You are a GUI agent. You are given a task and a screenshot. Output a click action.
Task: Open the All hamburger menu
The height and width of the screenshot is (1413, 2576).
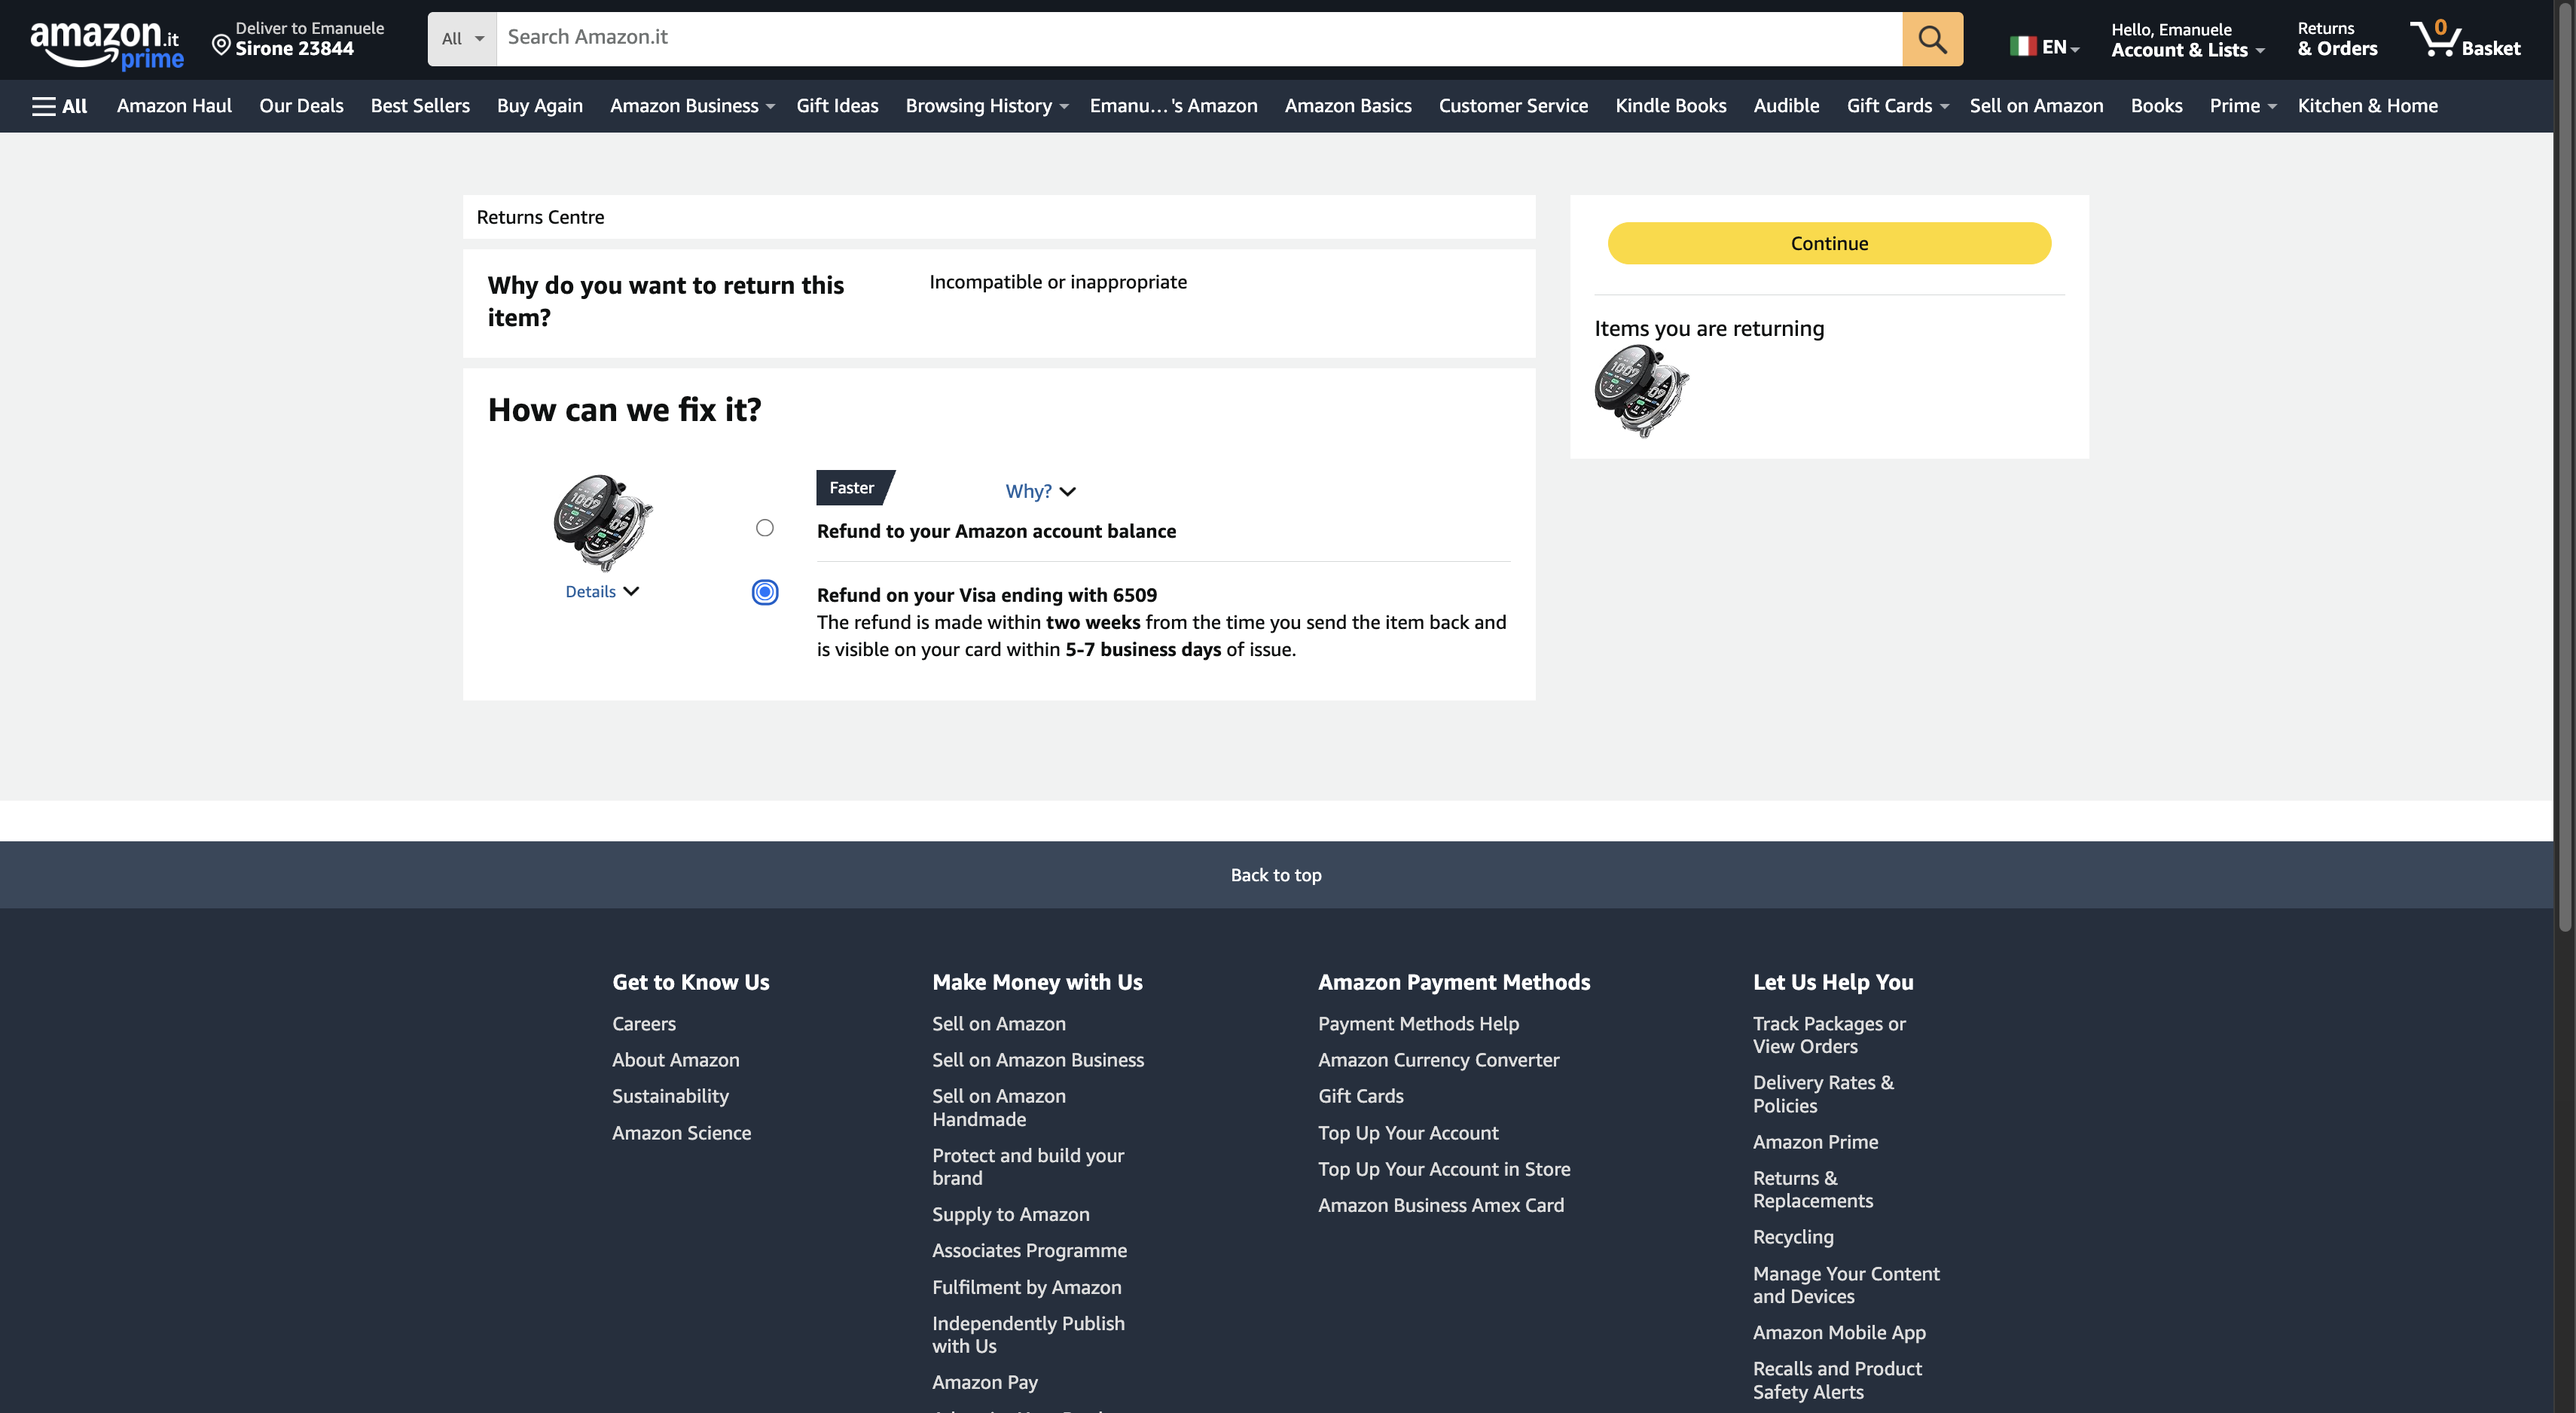click(59, 106)
